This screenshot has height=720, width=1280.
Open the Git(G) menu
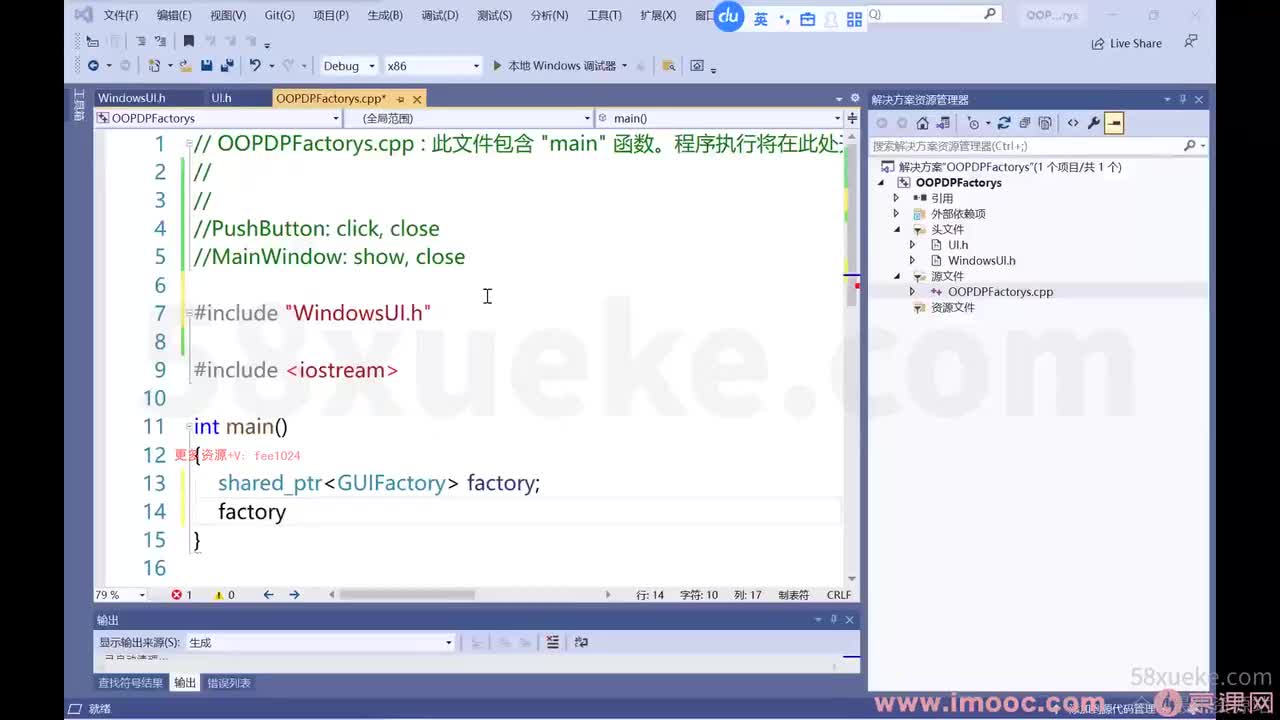[280, 15]
